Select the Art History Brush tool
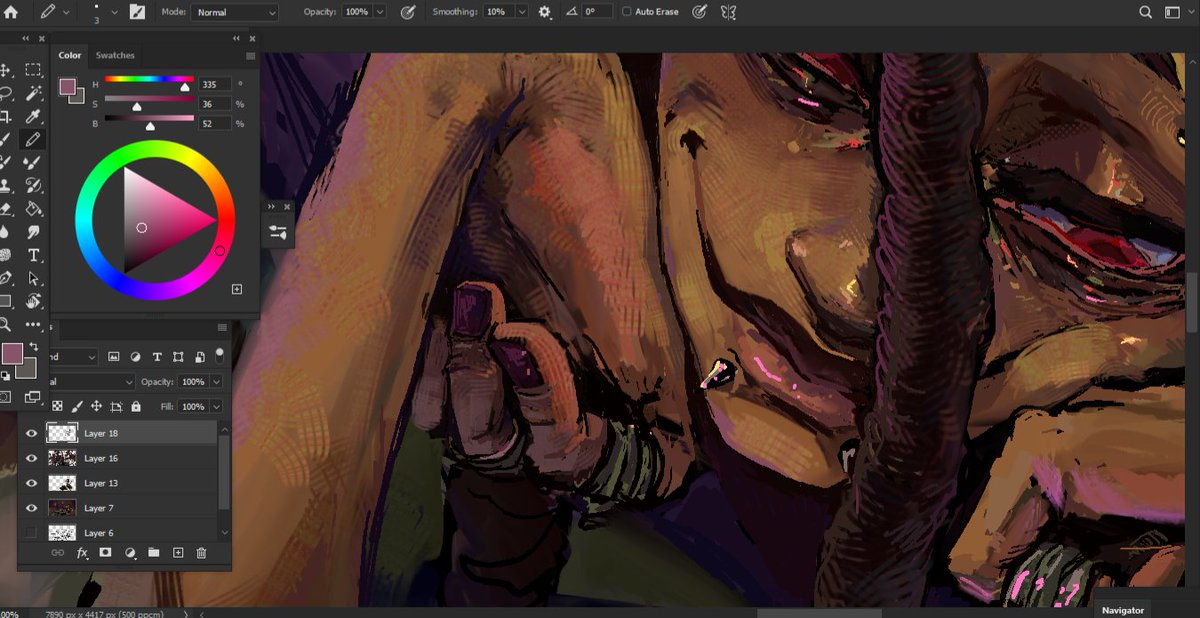The width and height of the screenshot is (1200, 618). coord(33,186)
